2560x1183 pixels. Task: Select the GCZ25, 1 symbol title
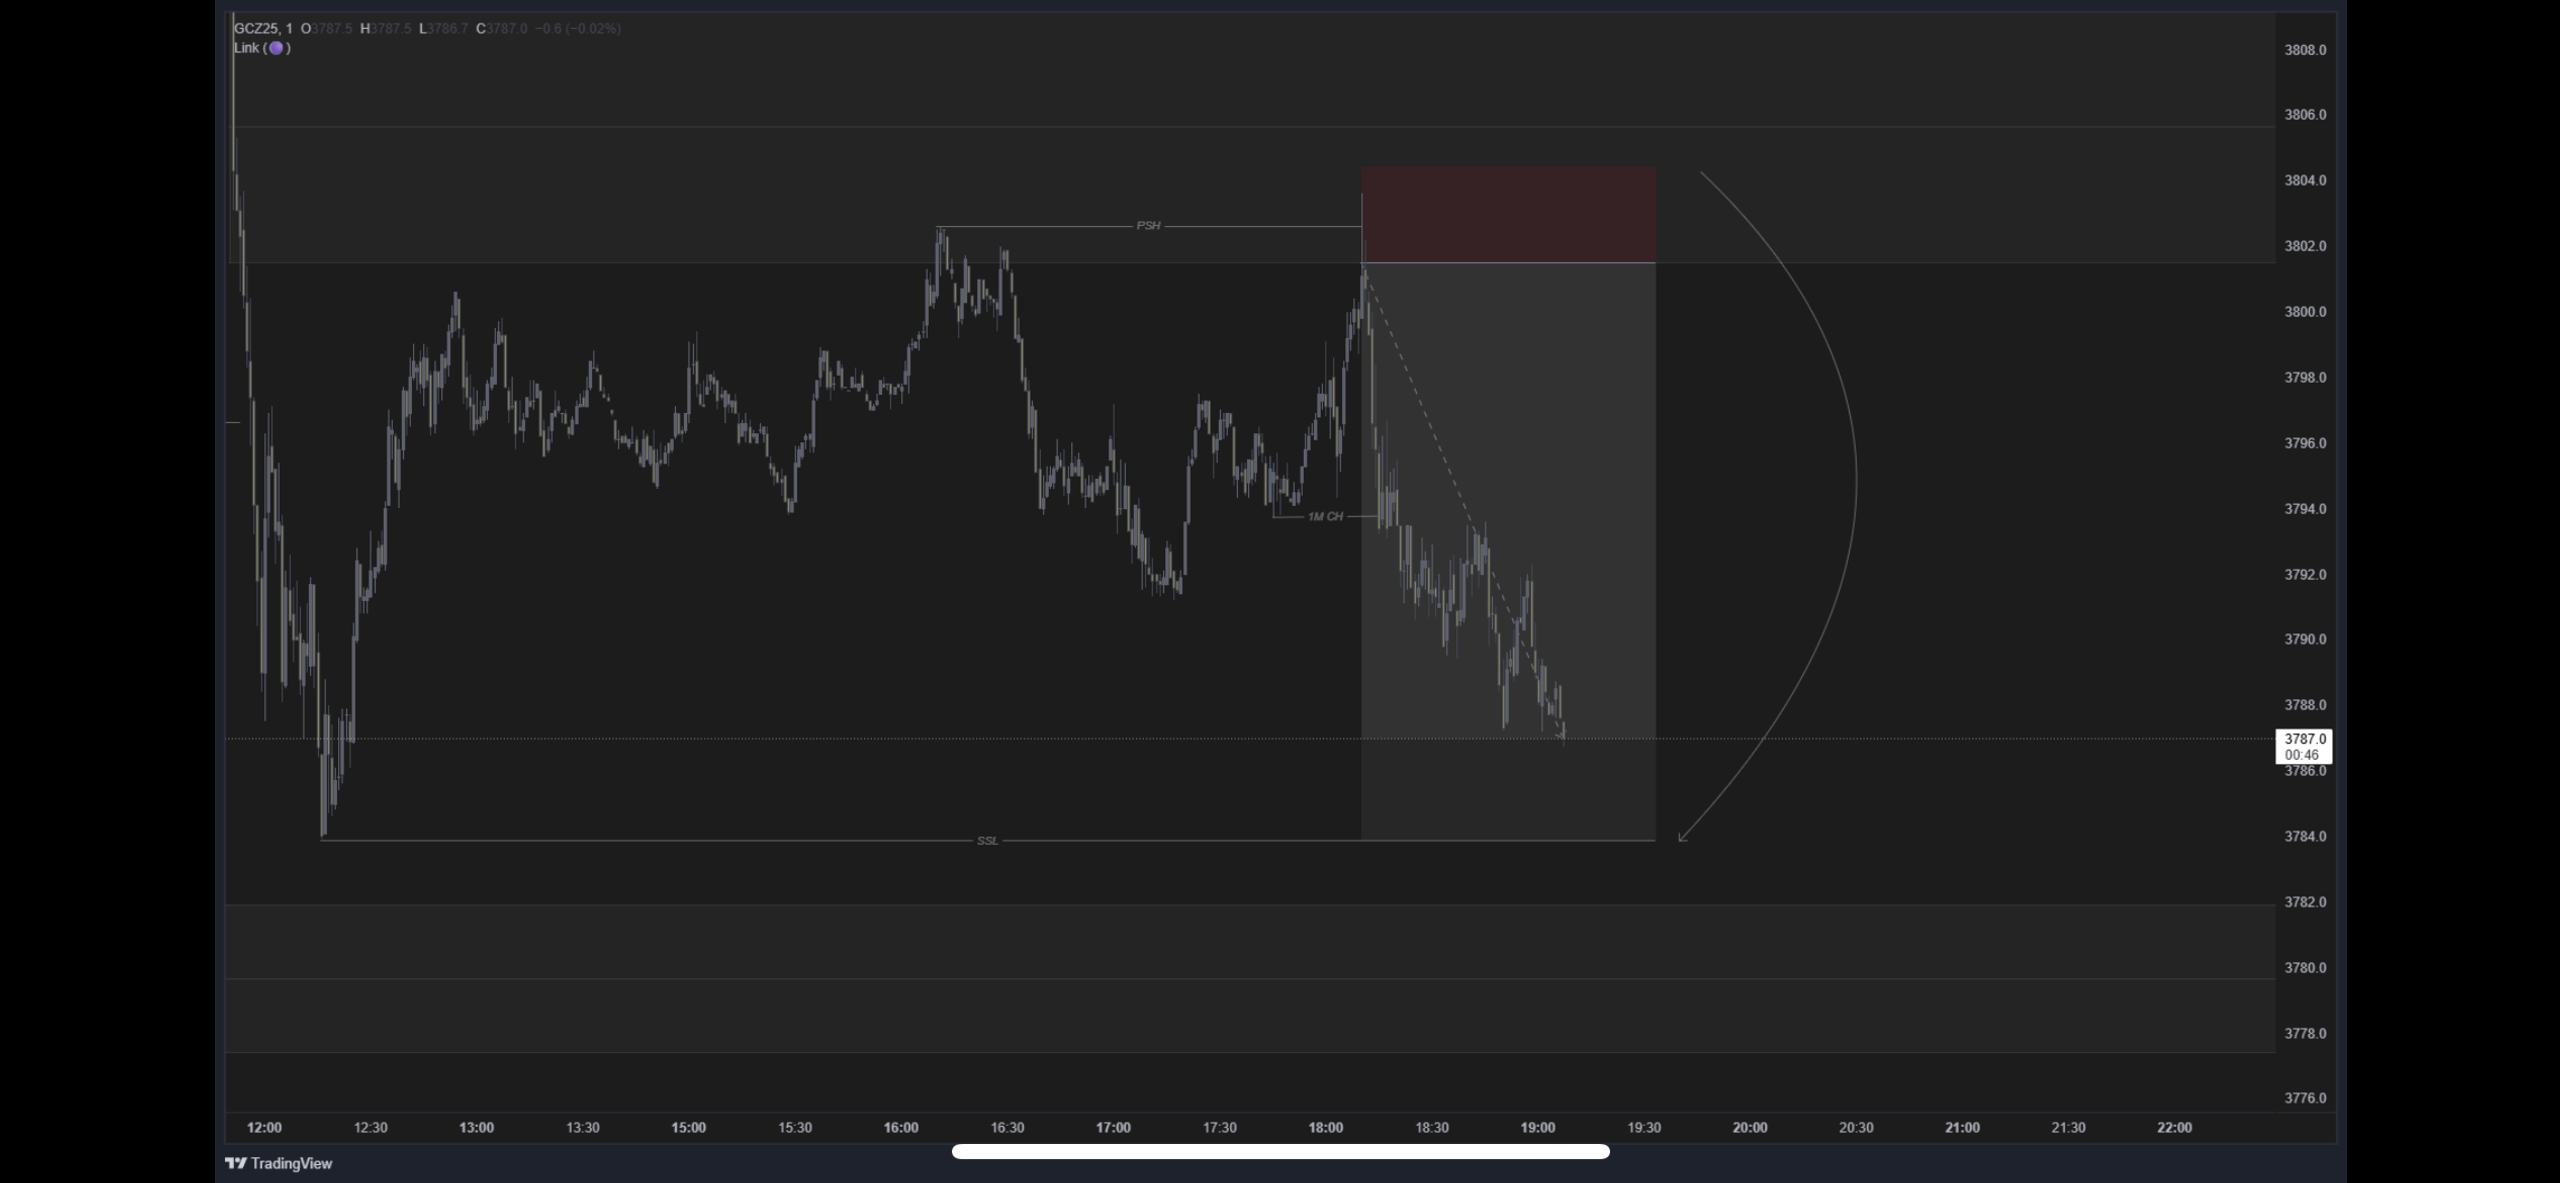point(263,28)
